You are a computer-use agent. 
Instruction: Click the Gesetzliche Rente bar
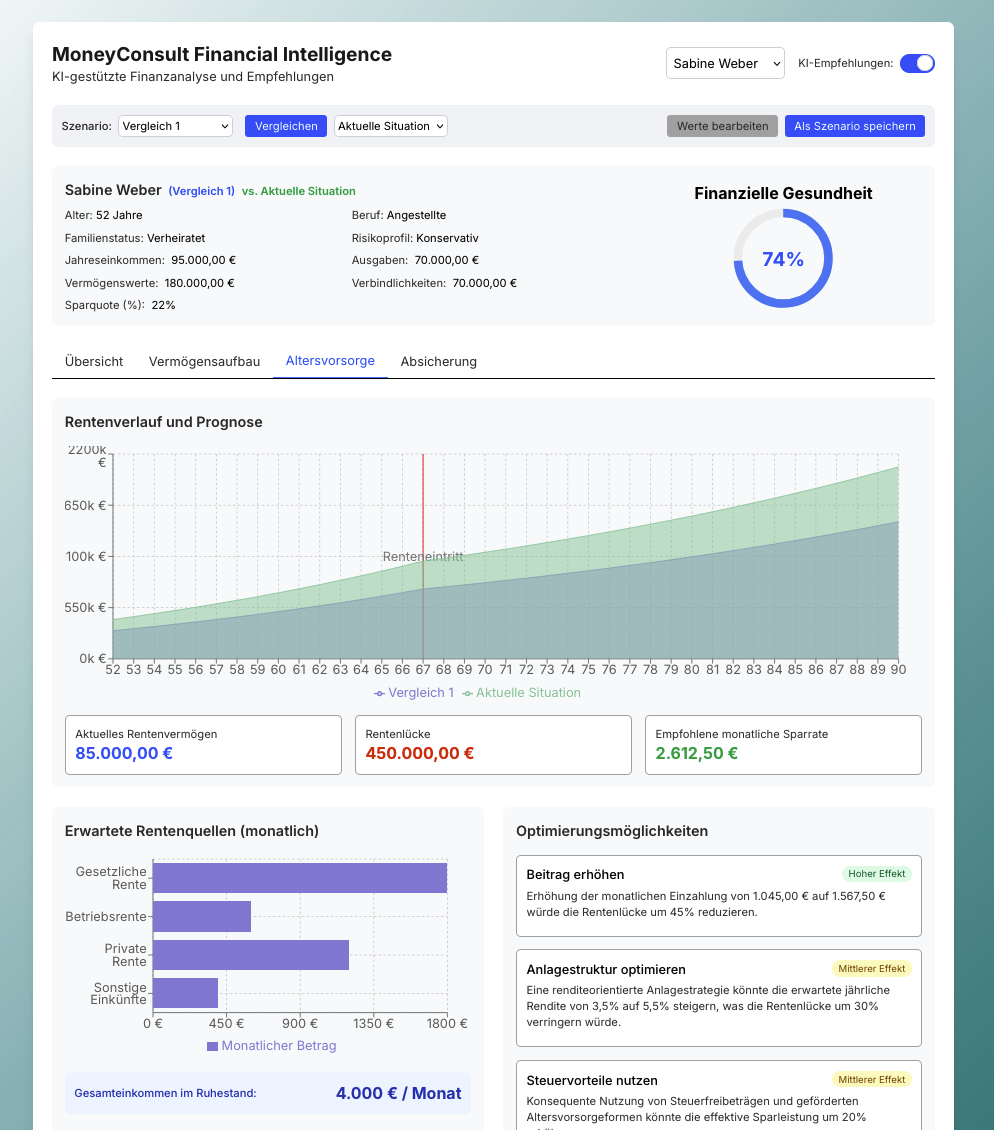300,878
